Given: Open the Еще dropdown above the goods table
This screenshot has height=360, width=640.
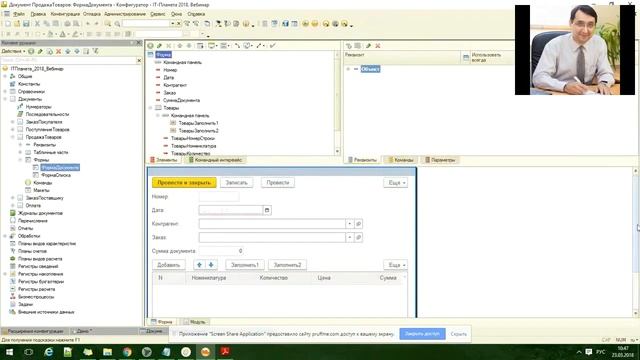Looking at the screenshot, I should 396,265.
